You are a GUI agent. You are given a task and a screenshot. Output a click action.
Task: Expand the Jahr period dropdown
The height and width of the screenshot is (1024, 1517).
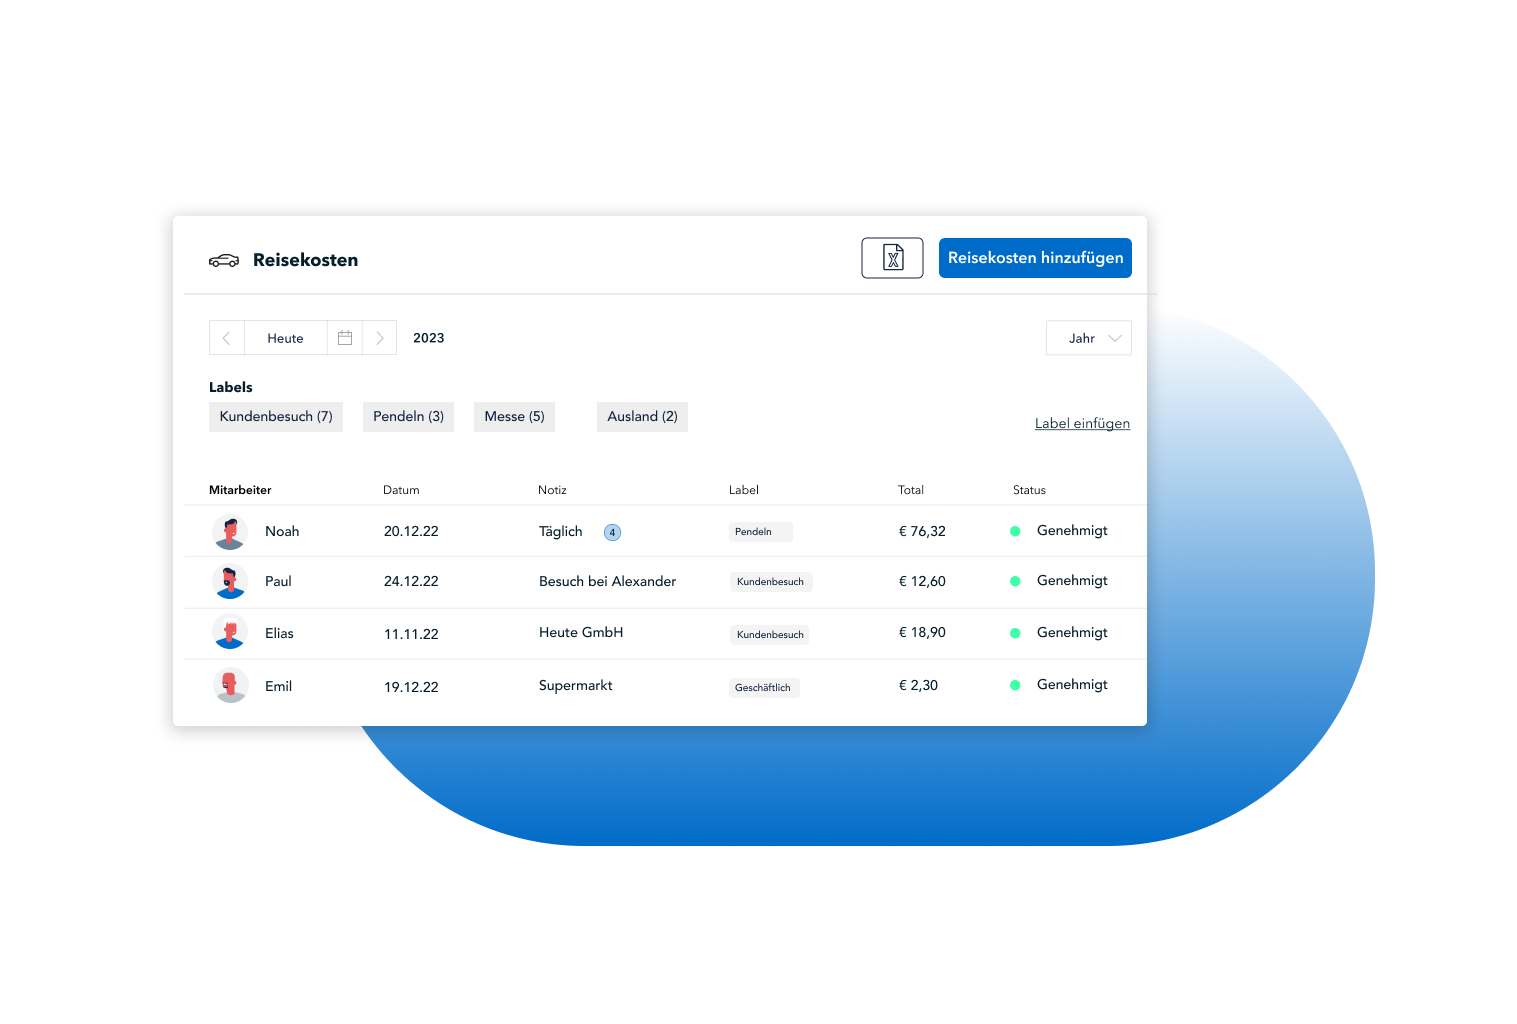coord(1088,338)
